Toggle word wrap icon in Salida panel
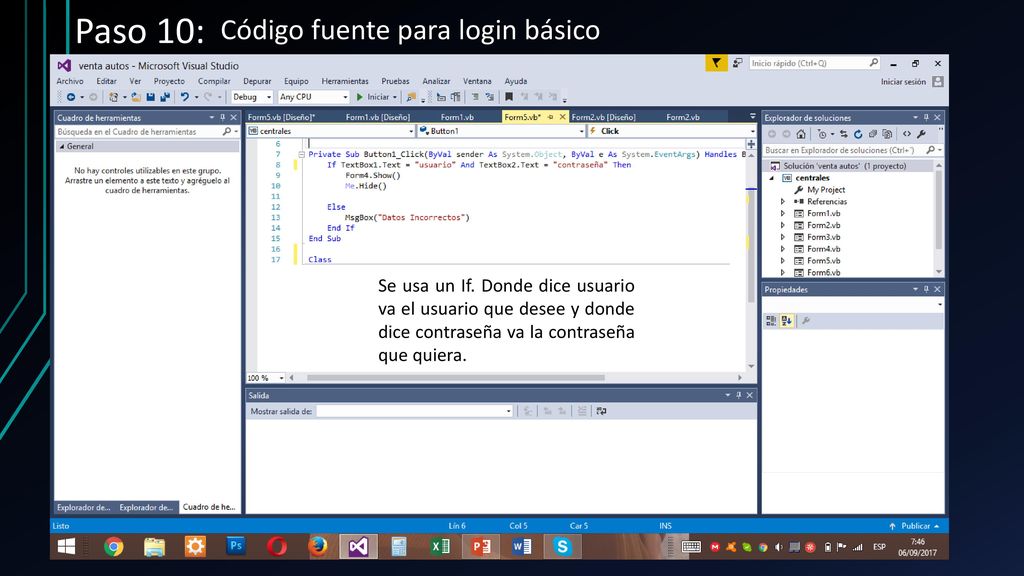 601,411
